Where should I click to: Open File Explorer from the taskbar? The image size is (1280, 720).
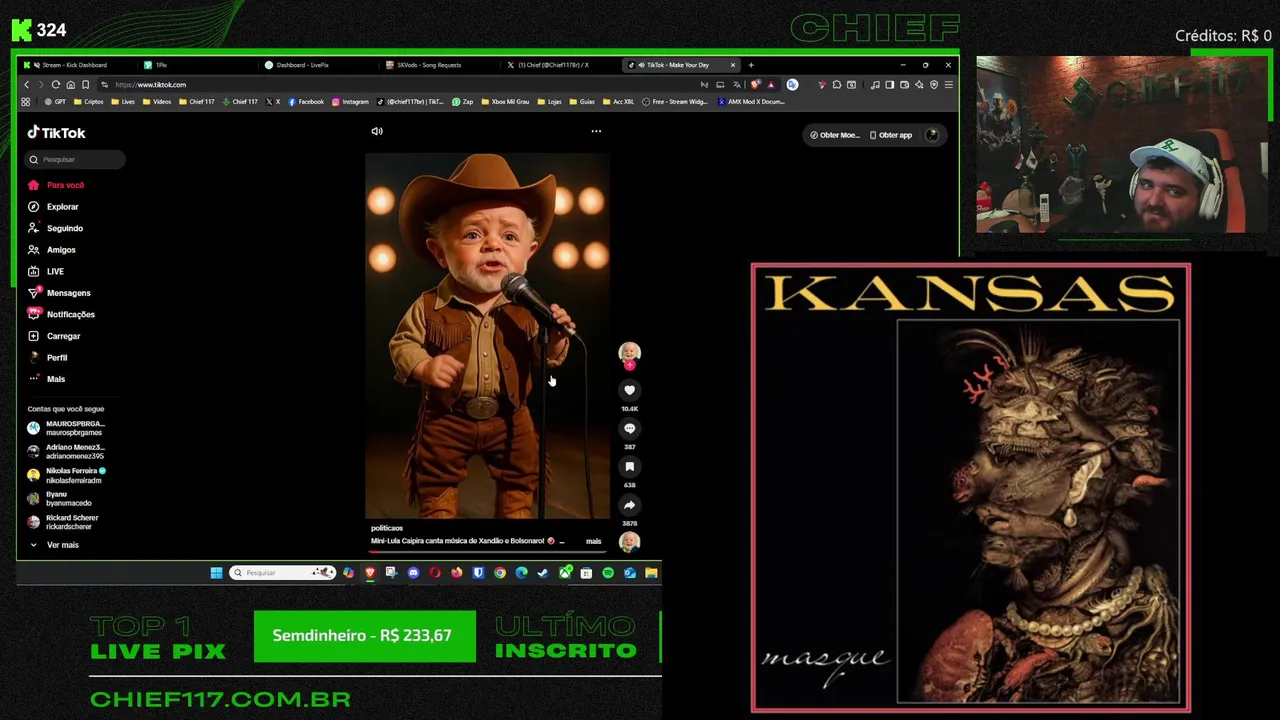tap(651, 573)
